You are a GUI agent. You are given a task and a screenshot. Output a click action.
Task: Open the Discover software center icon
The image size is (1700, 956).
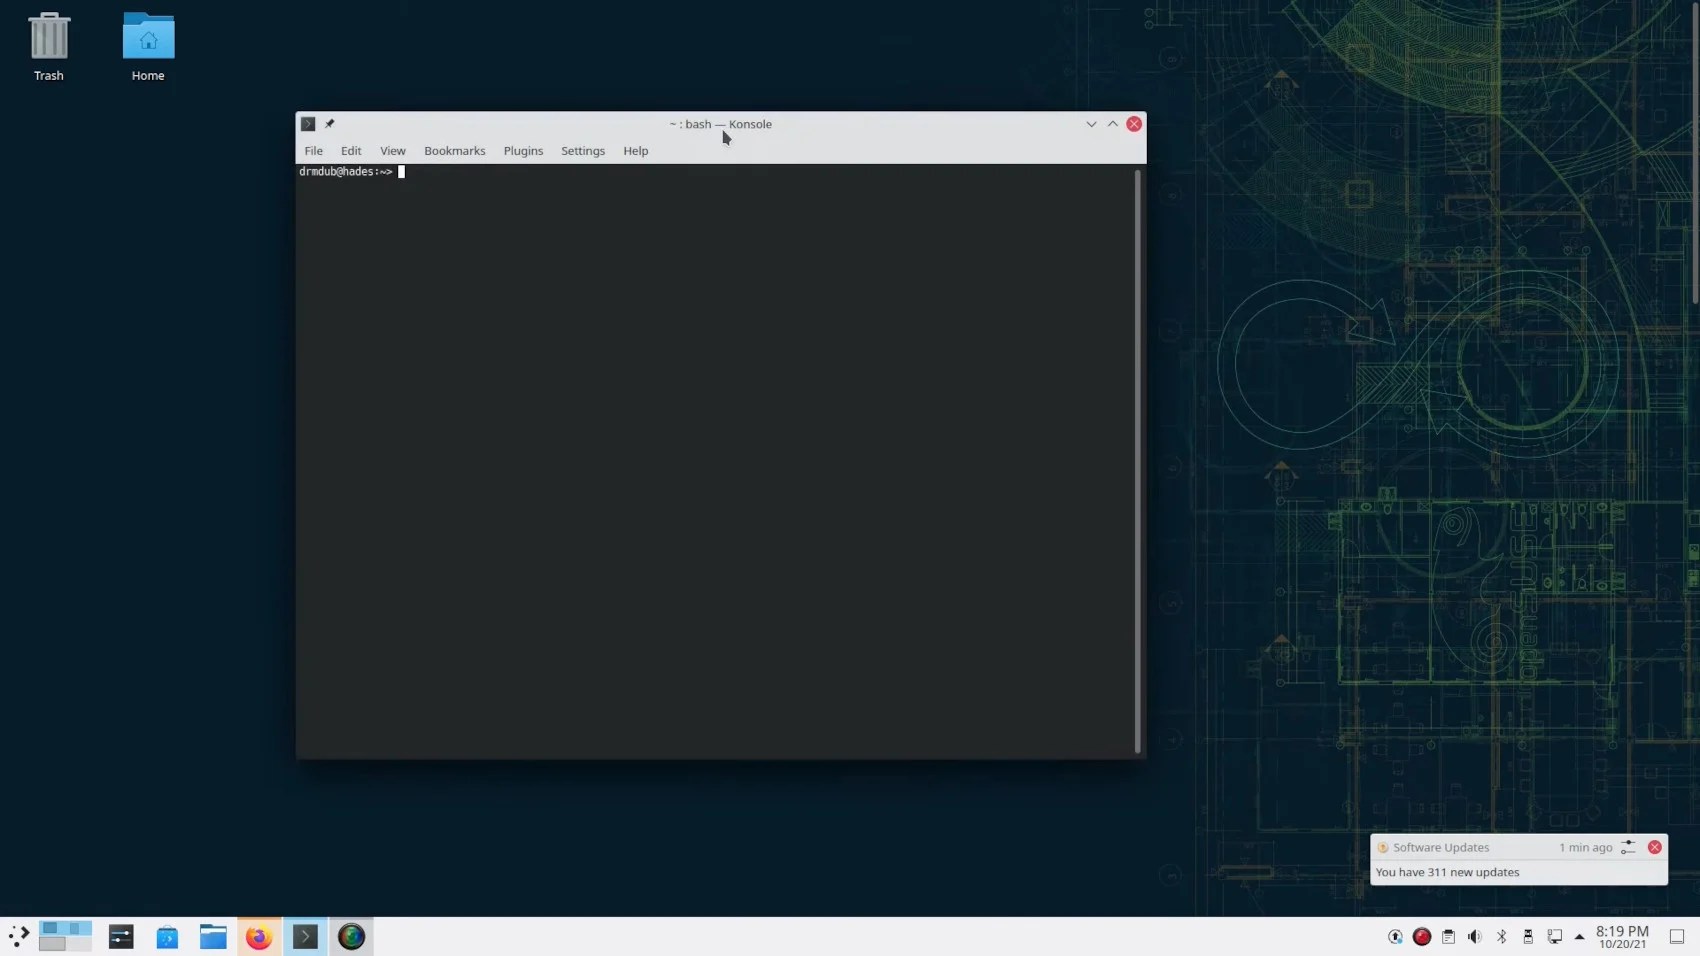click(167, 937)
